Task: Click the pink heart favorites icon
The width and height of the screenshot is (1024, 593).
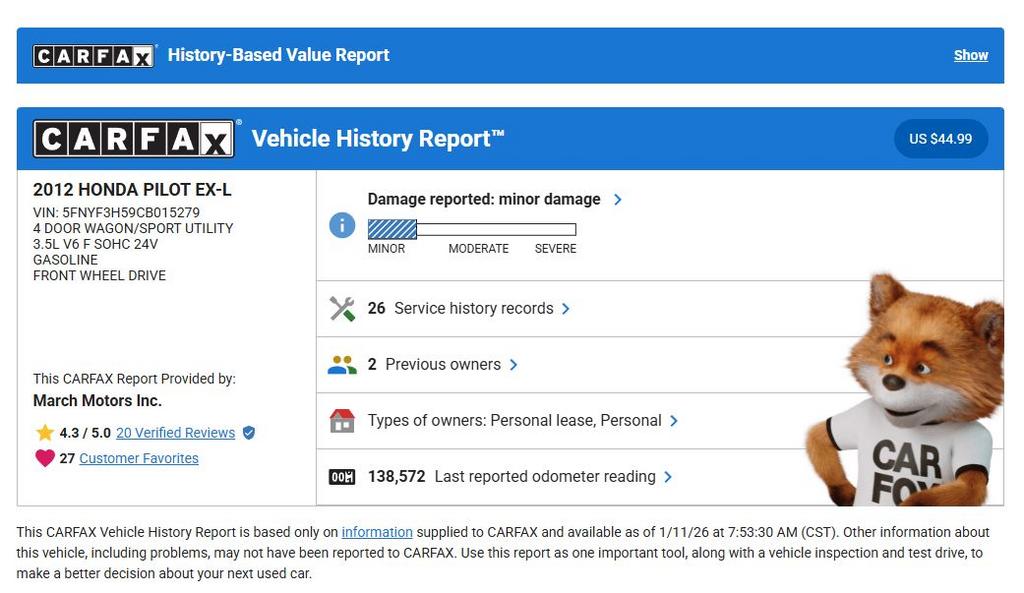Action: click(x=45, y=458)
